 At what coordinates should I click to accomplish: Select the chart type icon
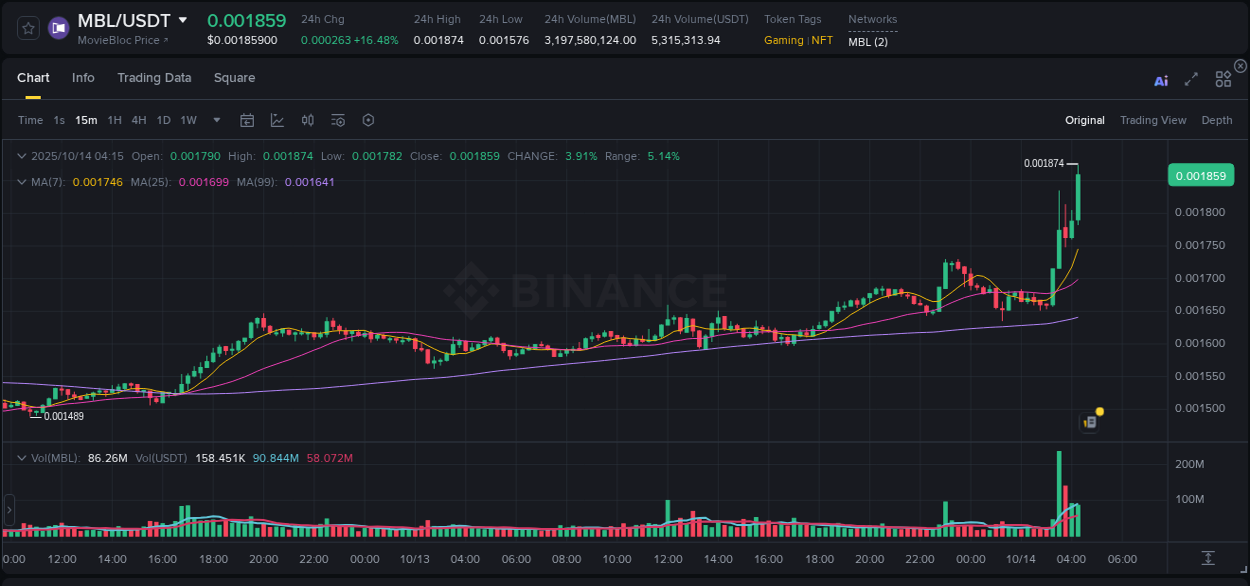[x=277, y=120]
